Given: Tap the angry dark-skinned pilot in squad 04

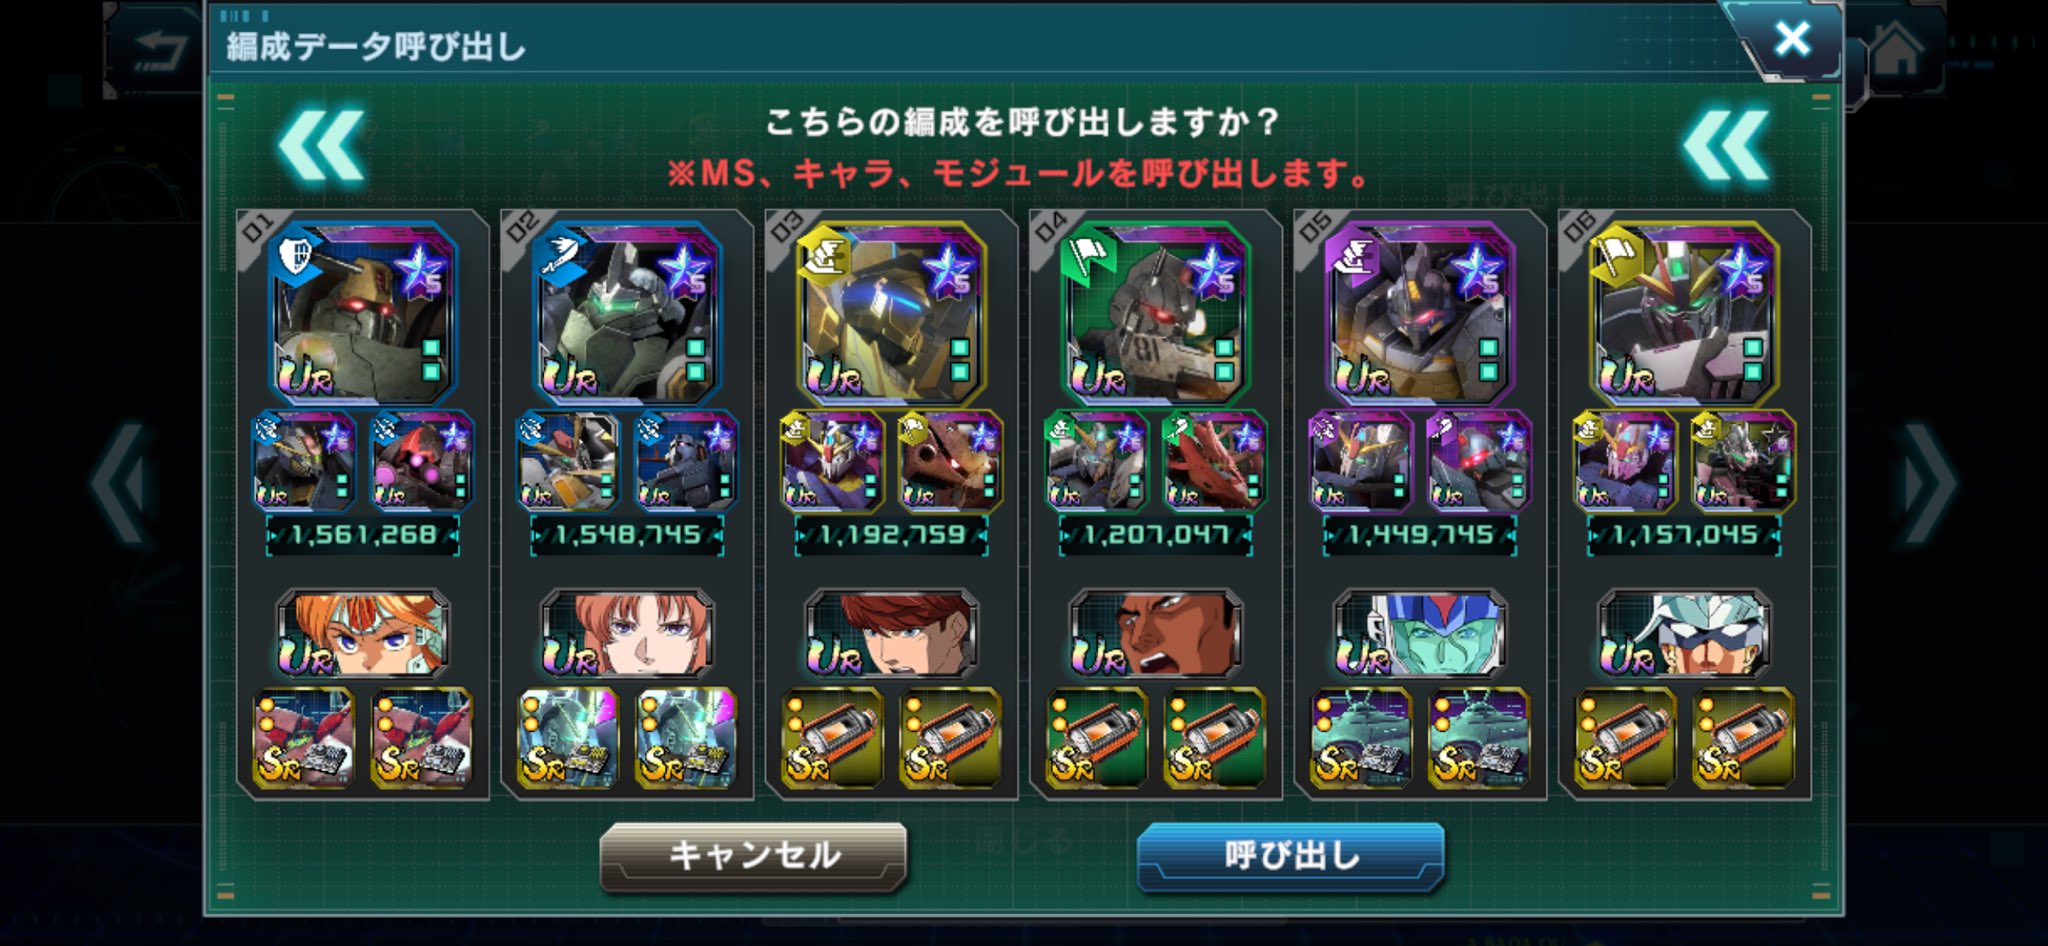Looking at the screenshot, I should point(1155,634).
